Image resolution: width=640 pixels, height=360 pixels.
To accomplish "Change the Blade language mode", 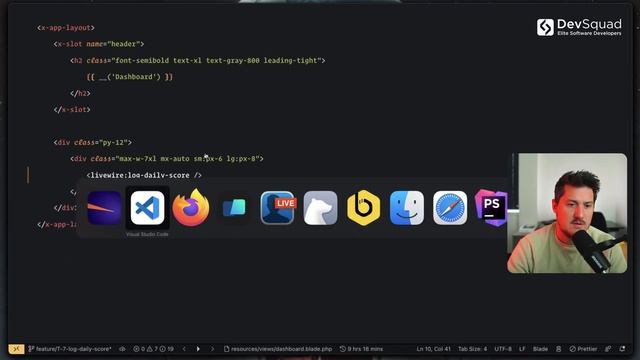I will tap(540, 349).
